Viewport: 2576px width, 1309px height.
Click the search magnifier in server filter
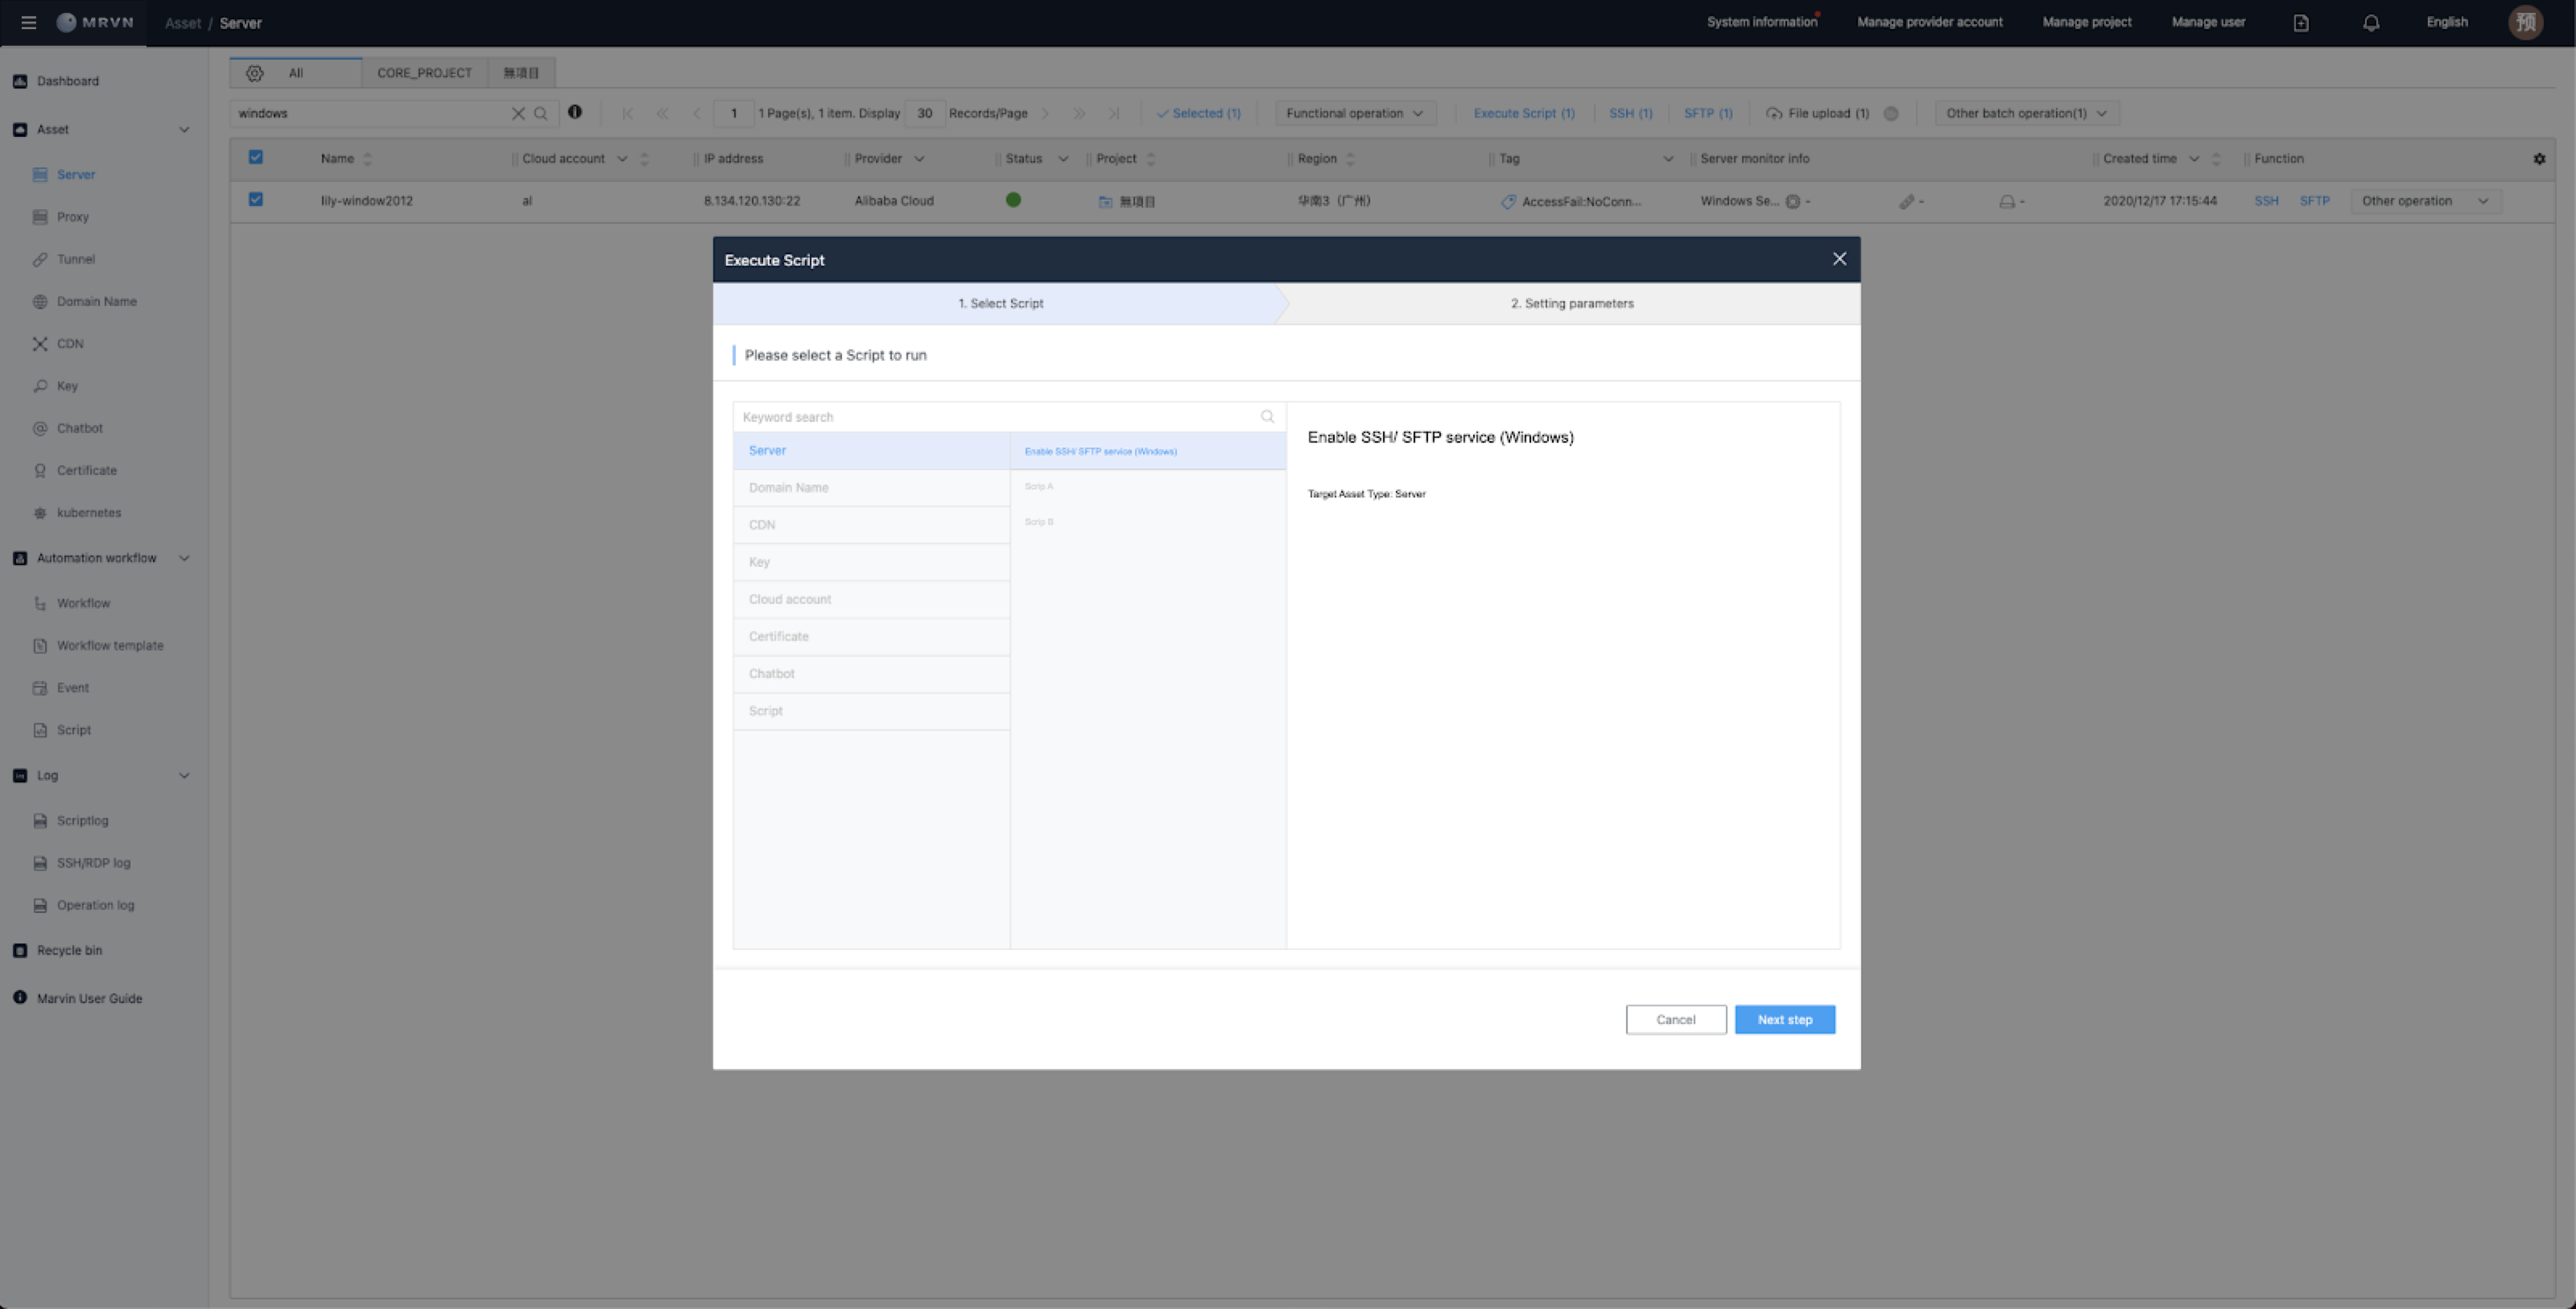541,113
